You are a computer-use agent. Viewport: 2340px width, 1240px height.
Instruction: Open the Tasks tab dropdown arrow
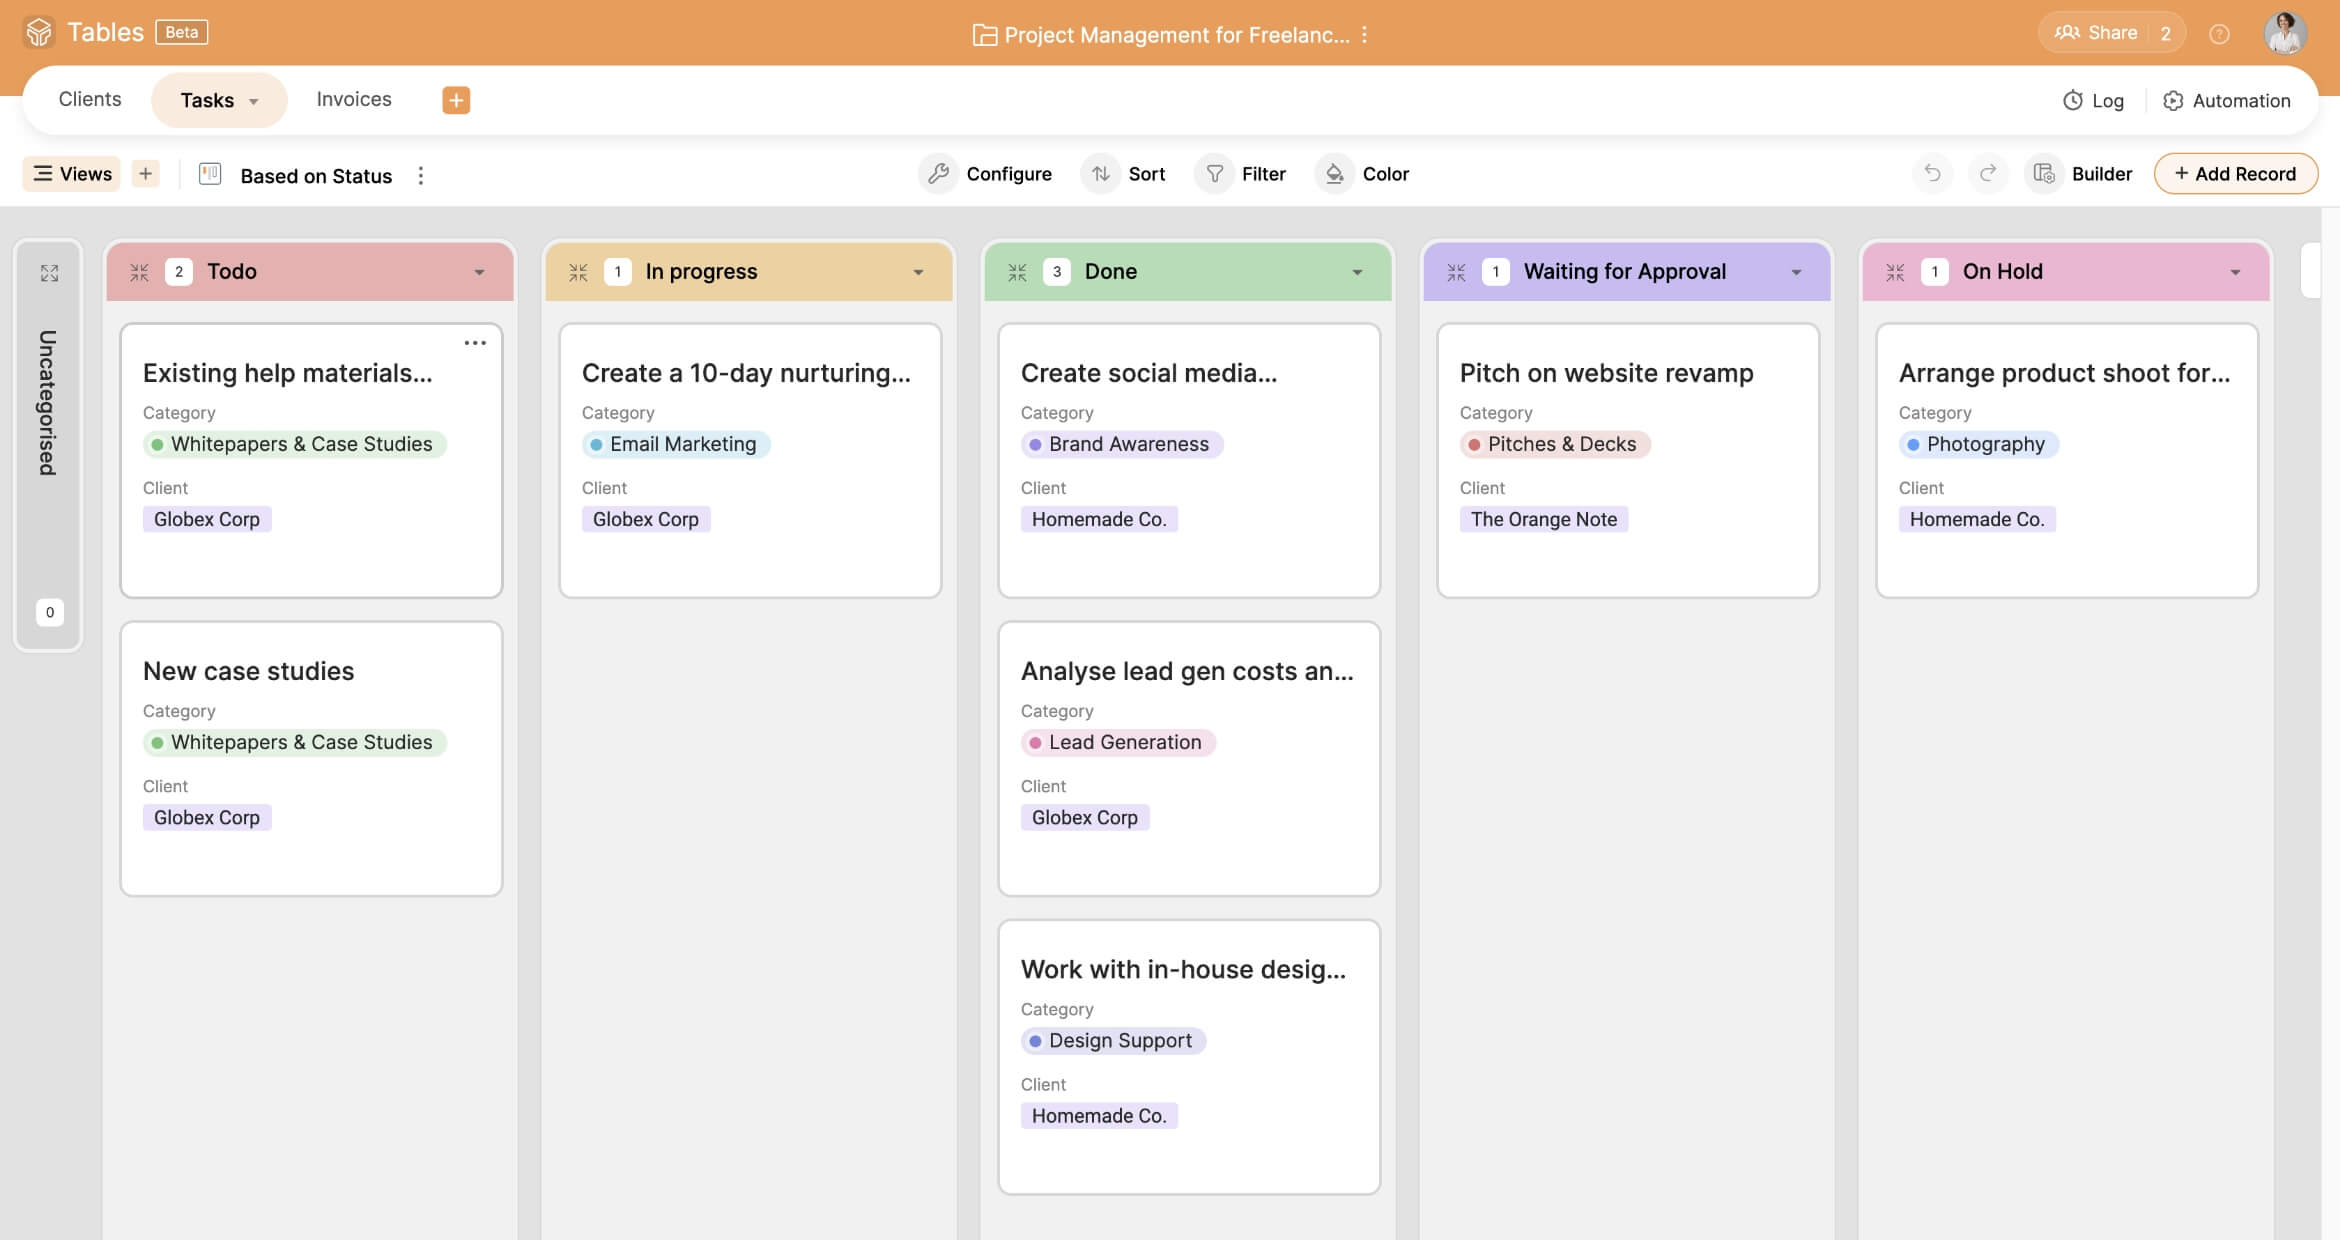point(254,101)
